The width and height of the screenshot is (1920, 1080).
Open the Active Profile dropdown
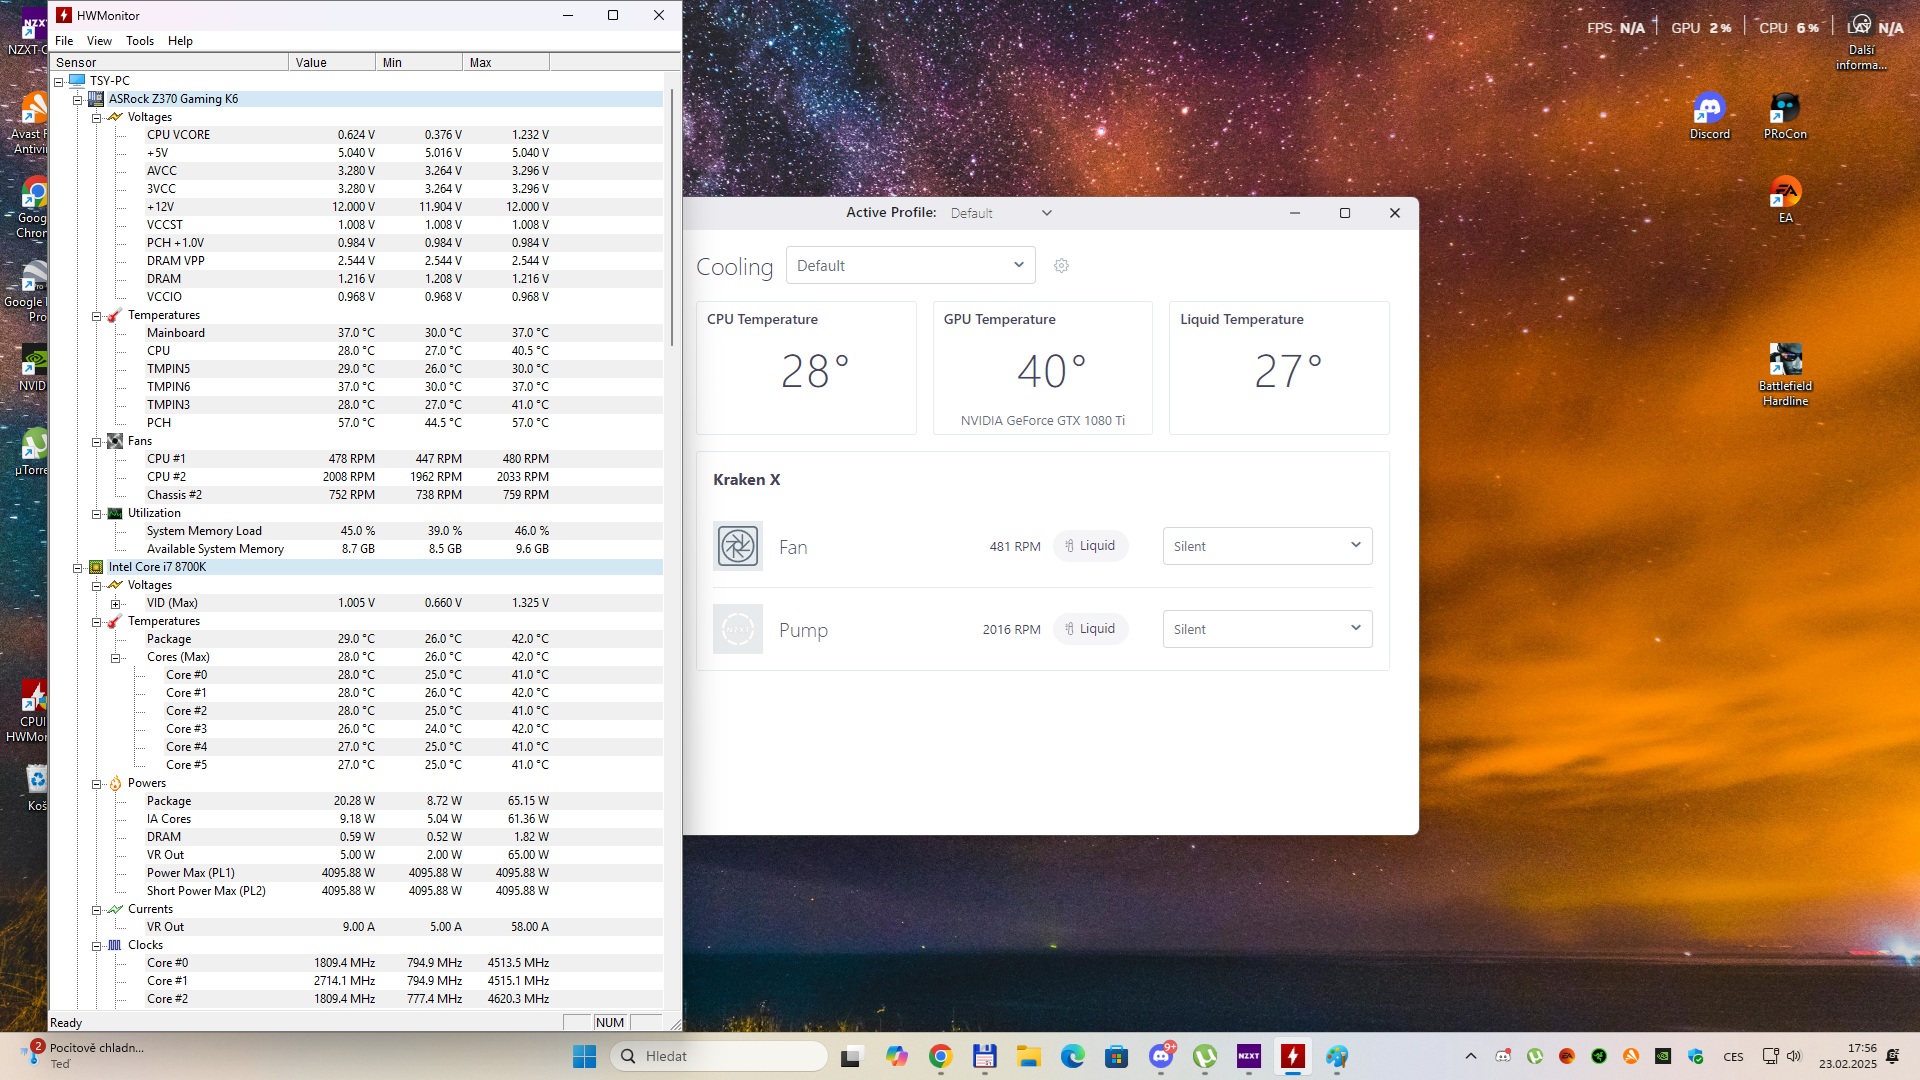pyautogui.click(x=1000, y=213)
